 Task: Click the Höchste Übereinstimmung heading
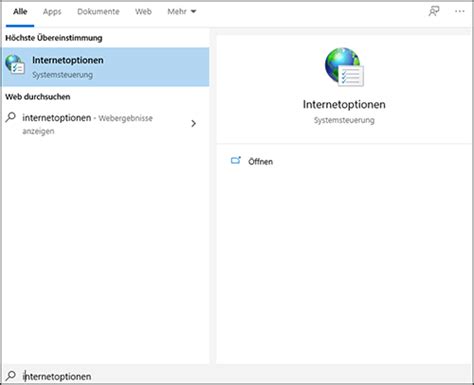point(54,38)
